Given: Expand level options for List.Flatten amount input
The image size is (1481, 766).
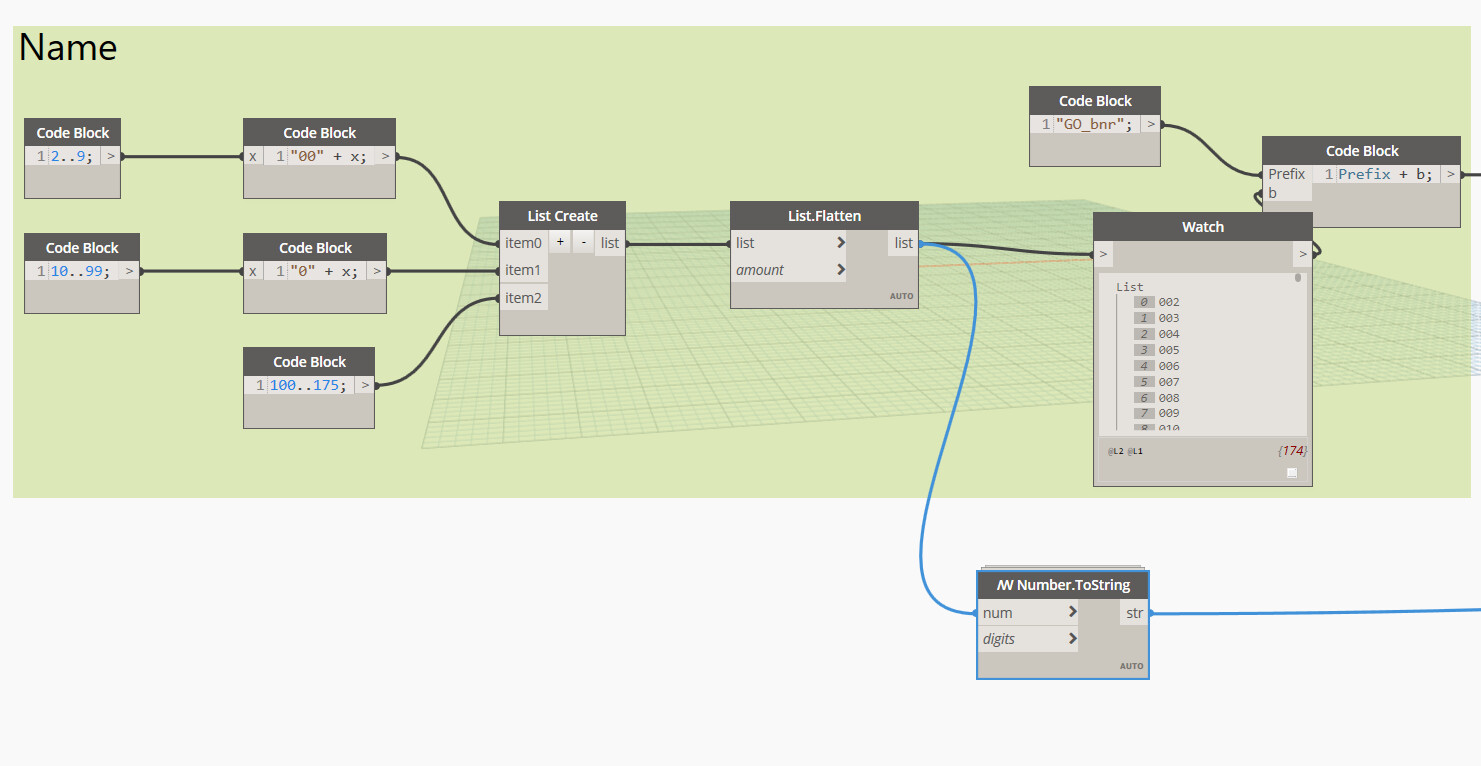Looking at the screenshot, I should point(840,269).
